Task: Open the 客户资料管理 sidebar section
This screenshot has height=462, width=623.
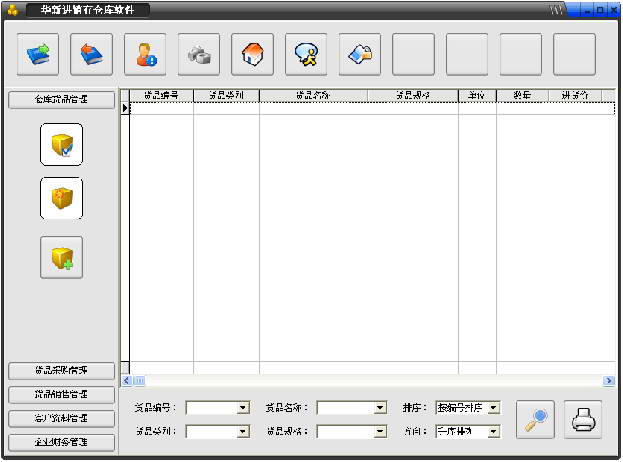Action: click(61, 418)
